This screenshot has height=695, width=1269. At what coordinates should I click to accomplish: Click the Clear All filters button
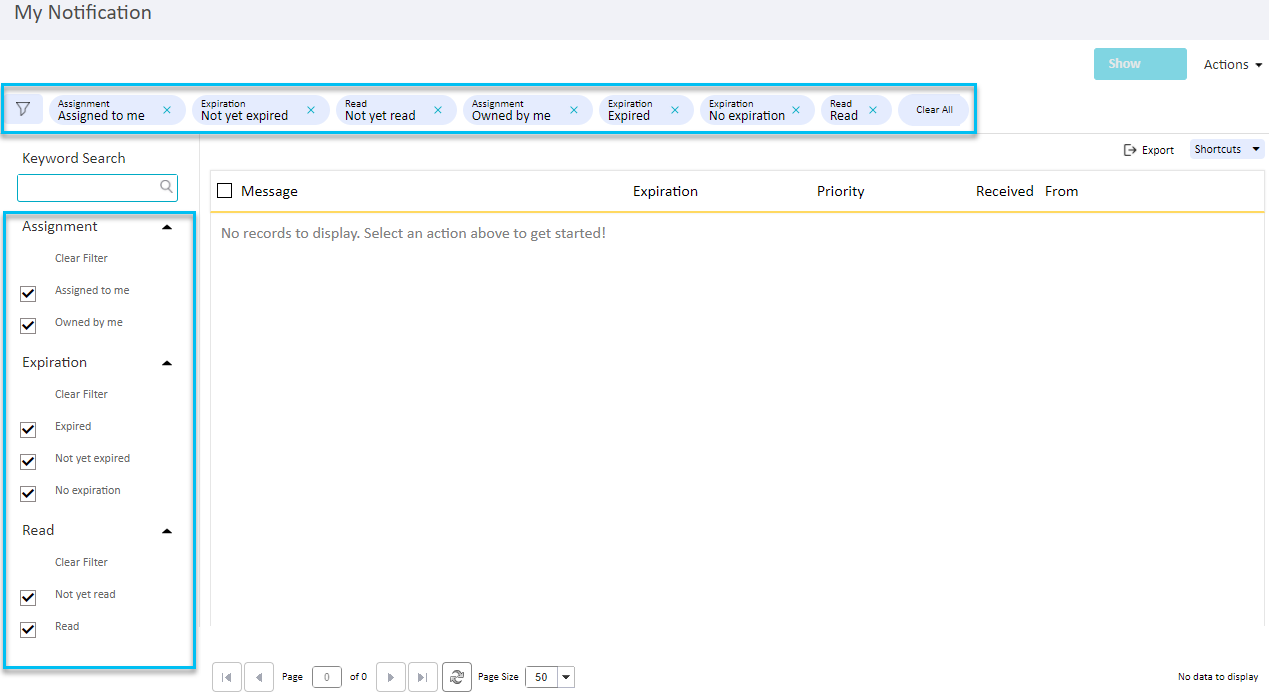point(932,110)
